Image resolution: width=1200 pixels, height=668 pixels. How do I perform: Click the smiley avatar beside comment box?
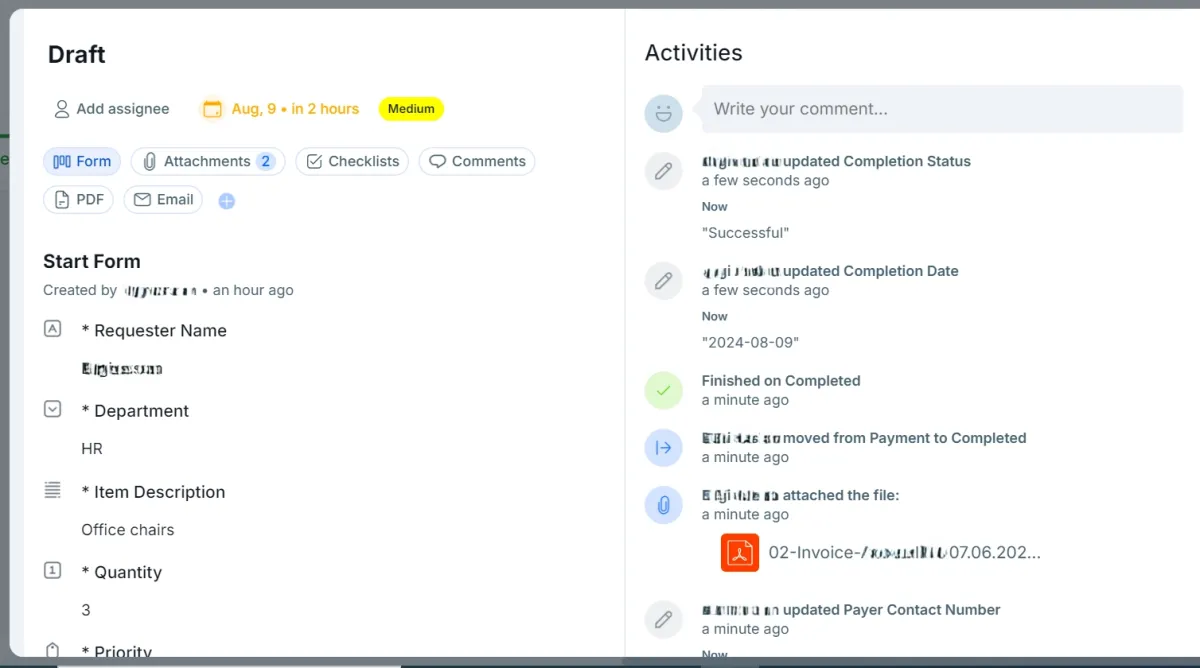click(x=663, y=113)
